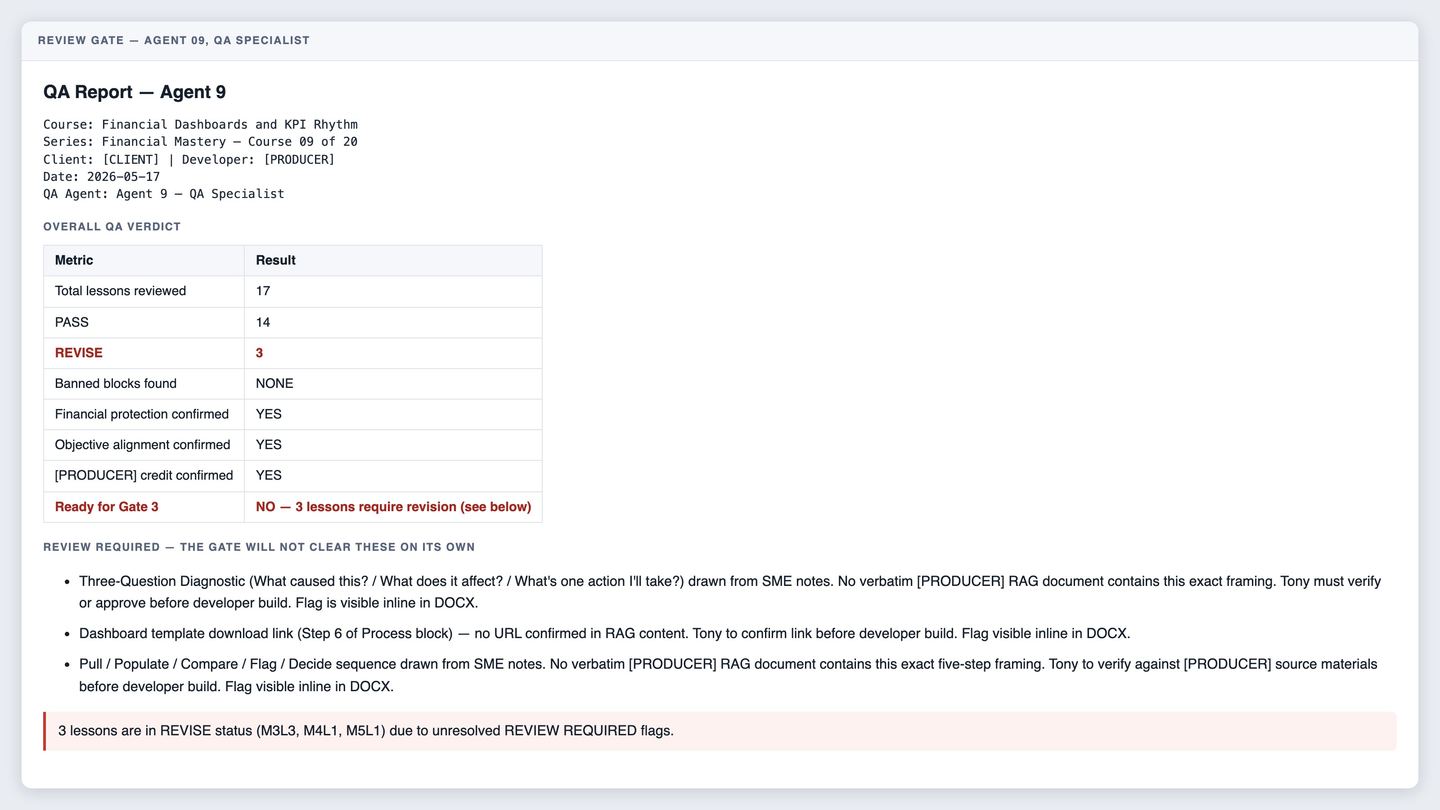The width and height of the screenshot is (1440, 810).
Task: Select the red "REVISE" metric cell
Action: pyautogui.click(x=144, y=353)
